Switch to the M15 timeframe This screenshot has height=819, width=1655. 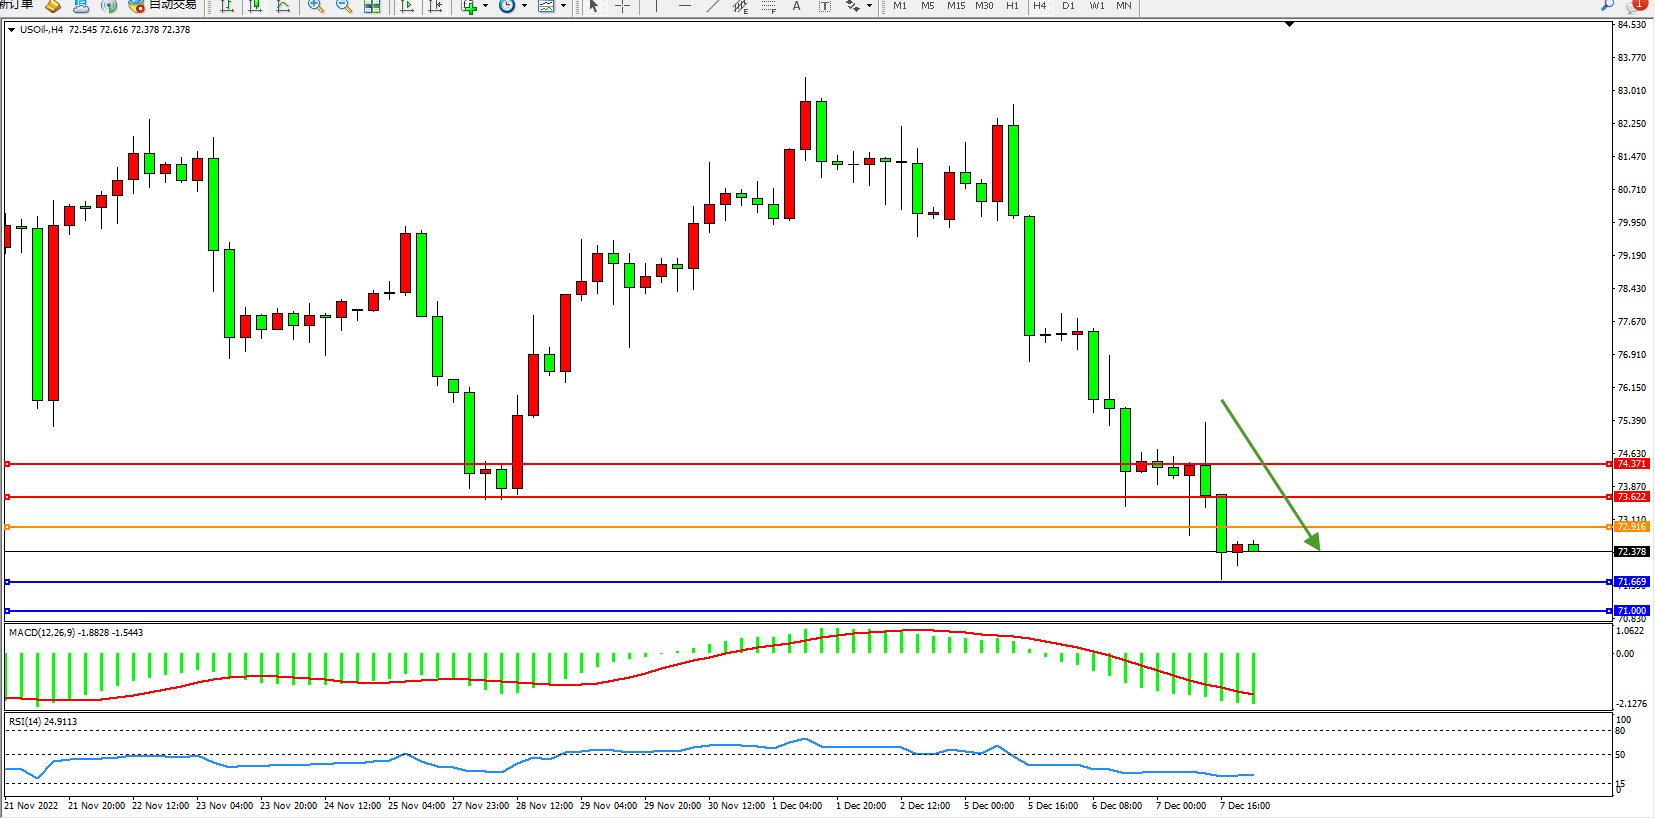pyautogui.click(x=956, y=6)
